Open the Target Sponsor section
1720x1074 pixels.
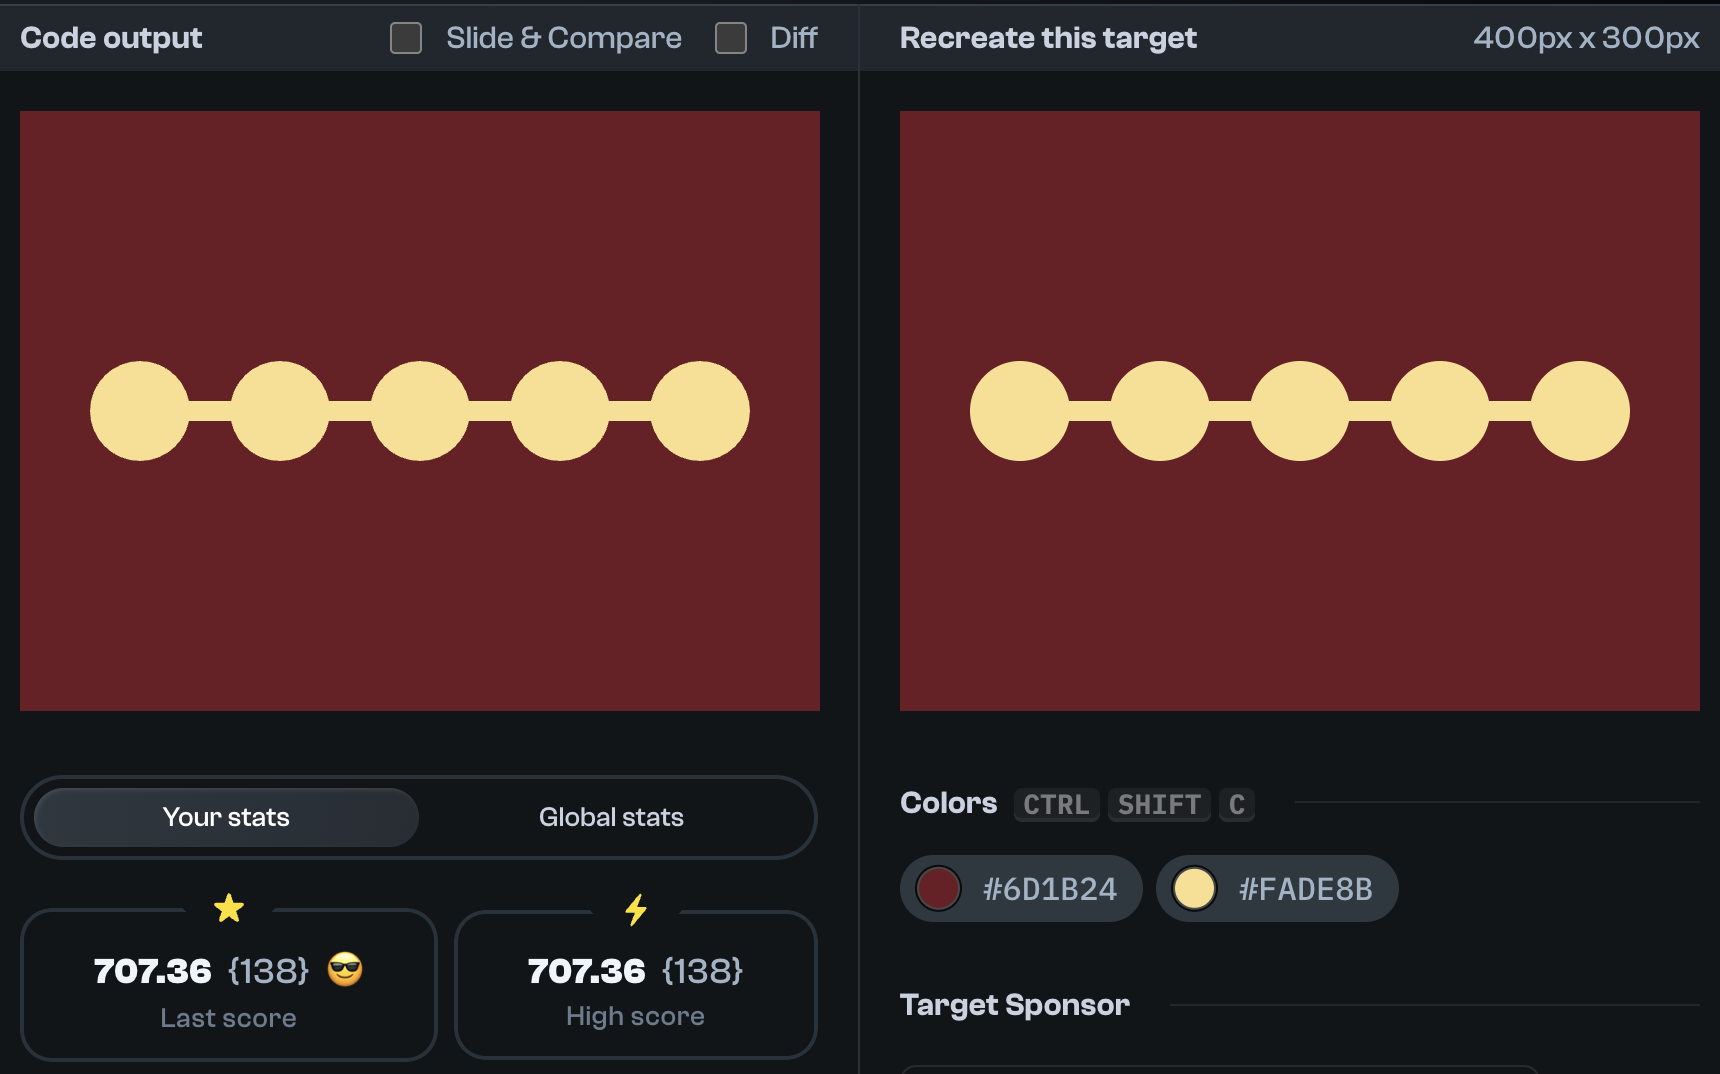tap(1015, 1004)
